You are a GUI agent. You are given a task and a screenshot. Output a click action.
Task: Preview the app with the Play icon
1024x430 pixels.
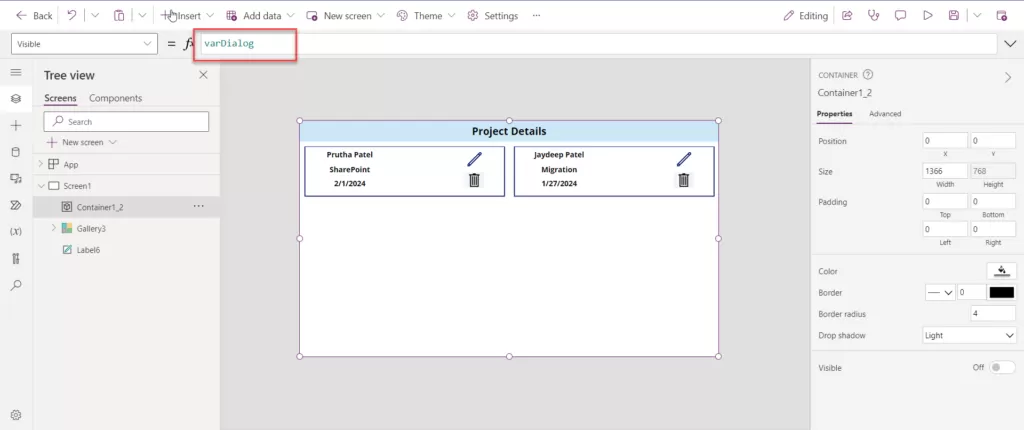point(927,16)
